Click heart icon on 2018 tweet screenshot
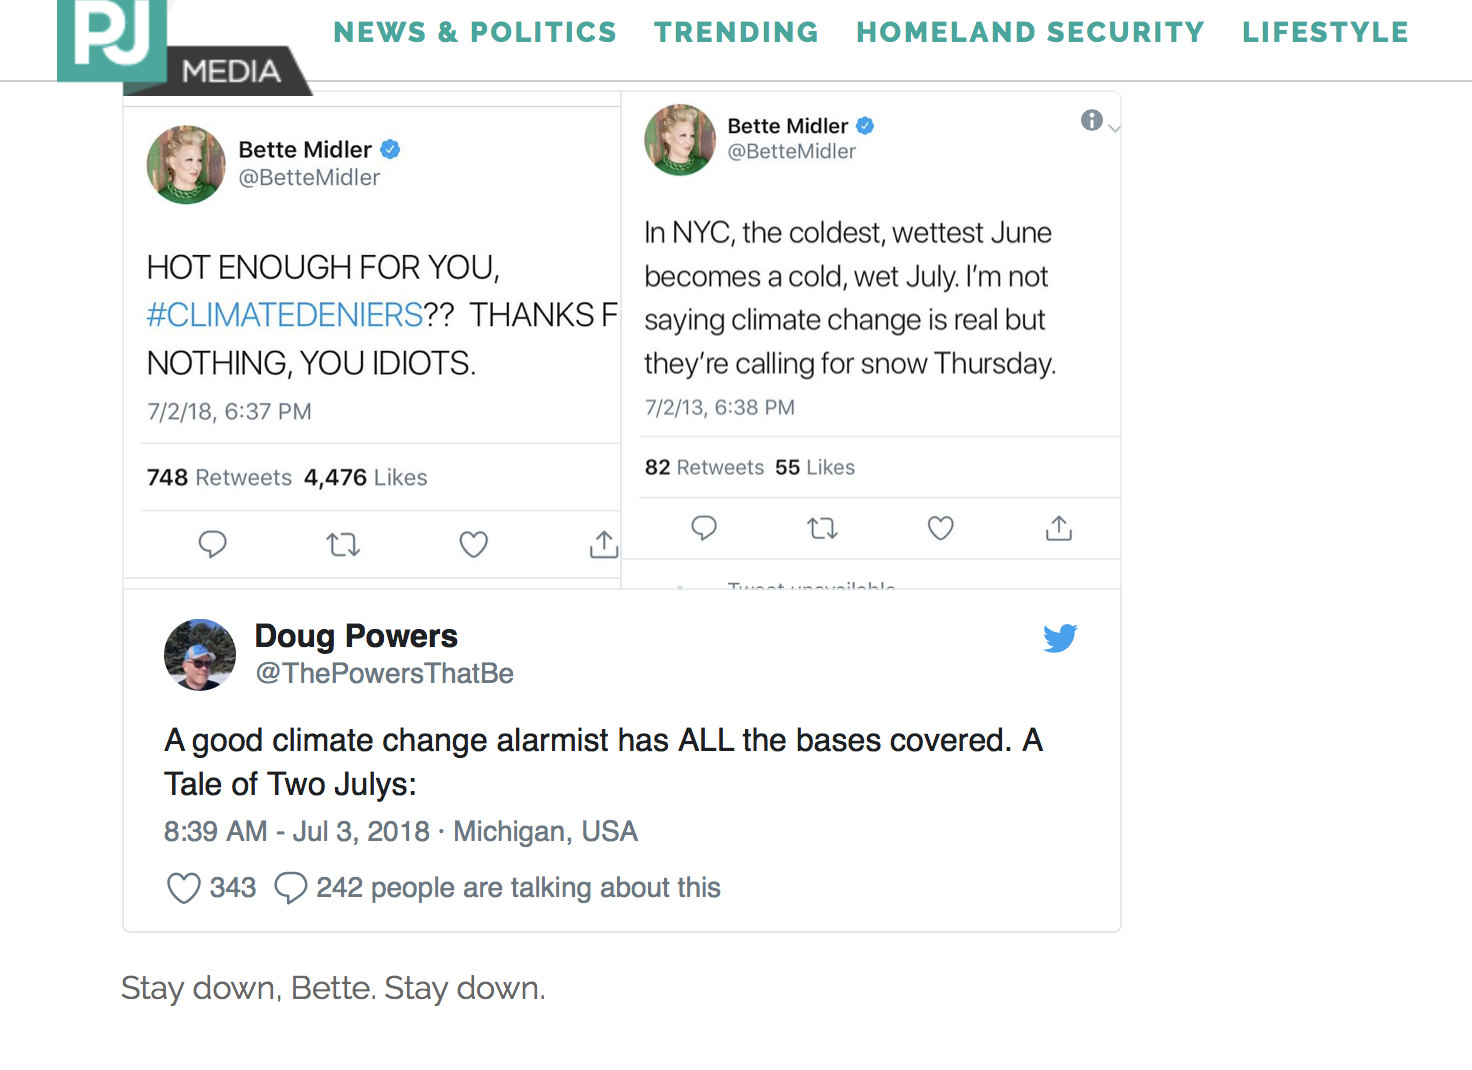The width and height of the screenshot is (1472, 1070). (x=473, y=544)
